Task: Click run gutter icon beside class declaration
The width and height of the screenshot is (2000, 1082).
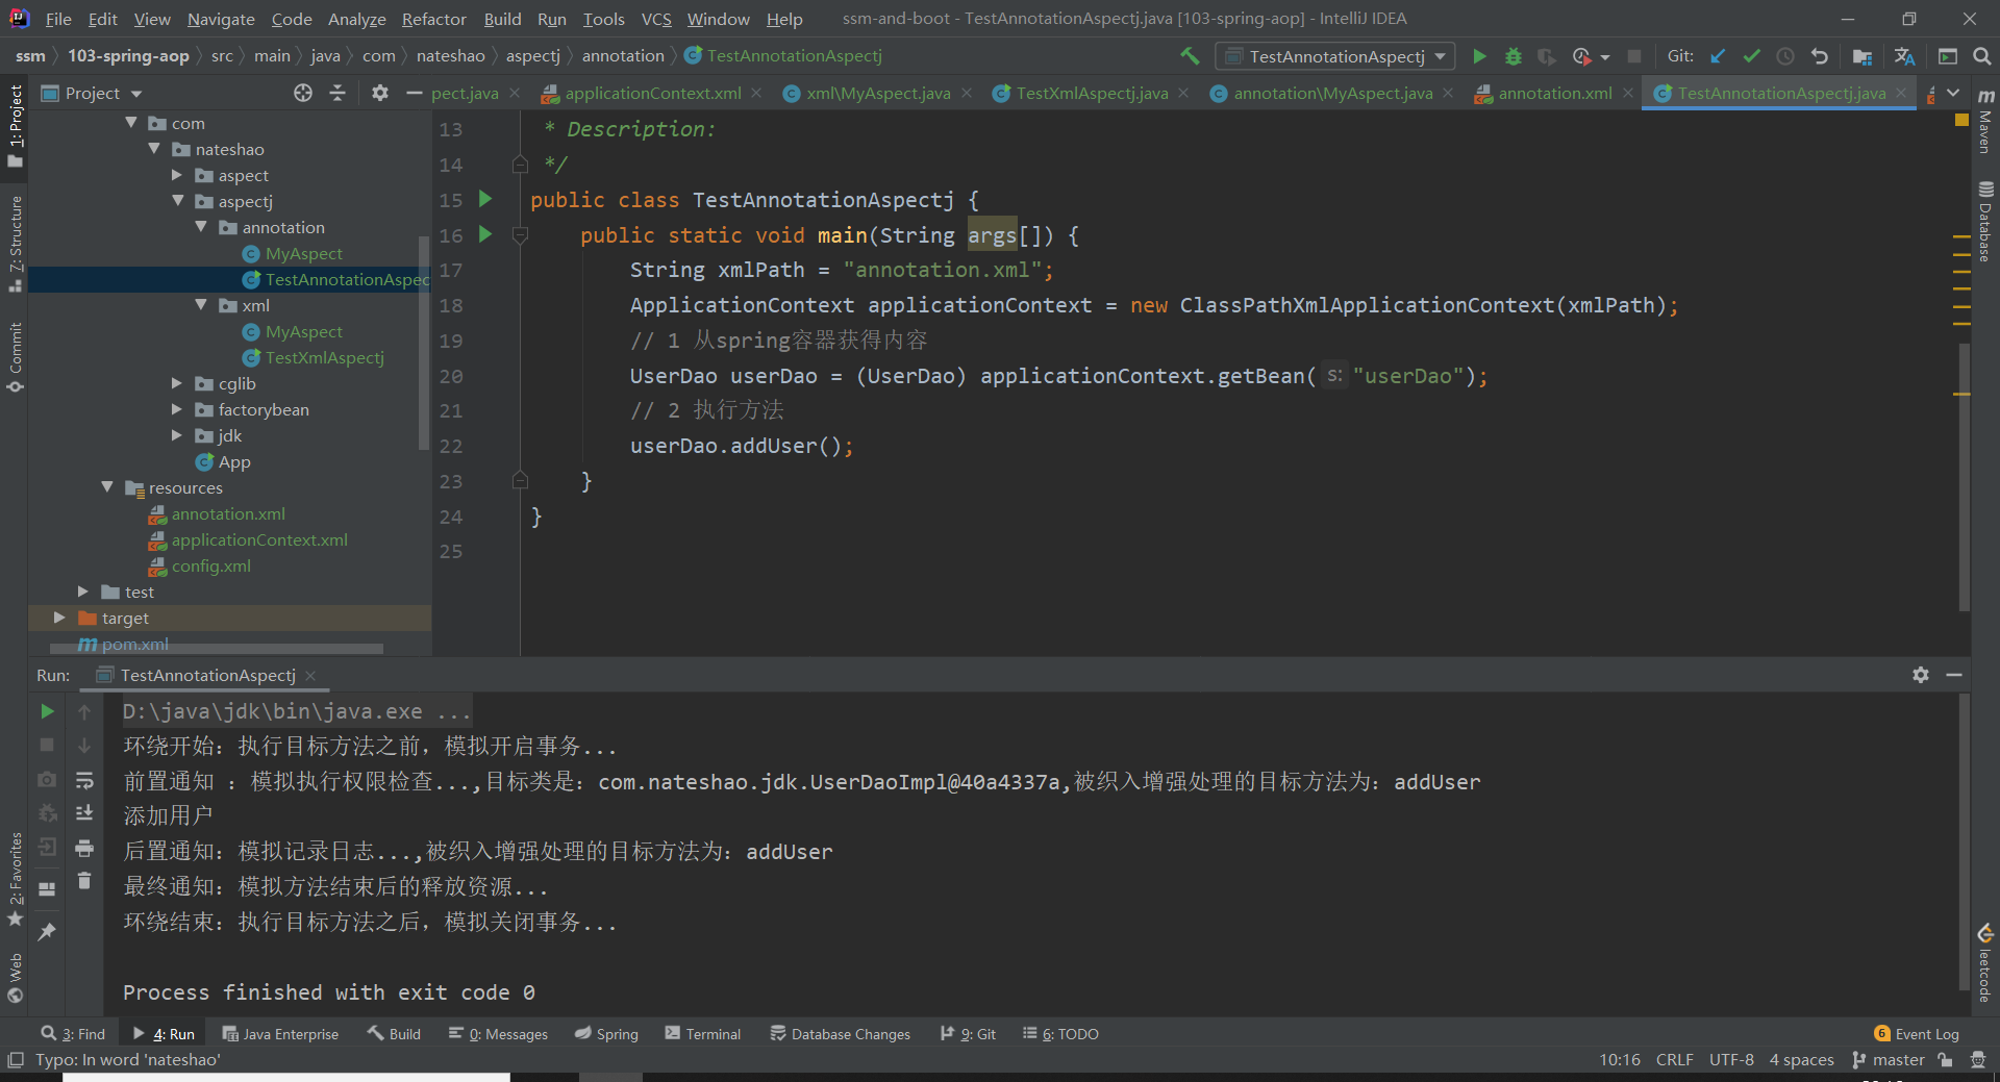Action: [485, 199]
